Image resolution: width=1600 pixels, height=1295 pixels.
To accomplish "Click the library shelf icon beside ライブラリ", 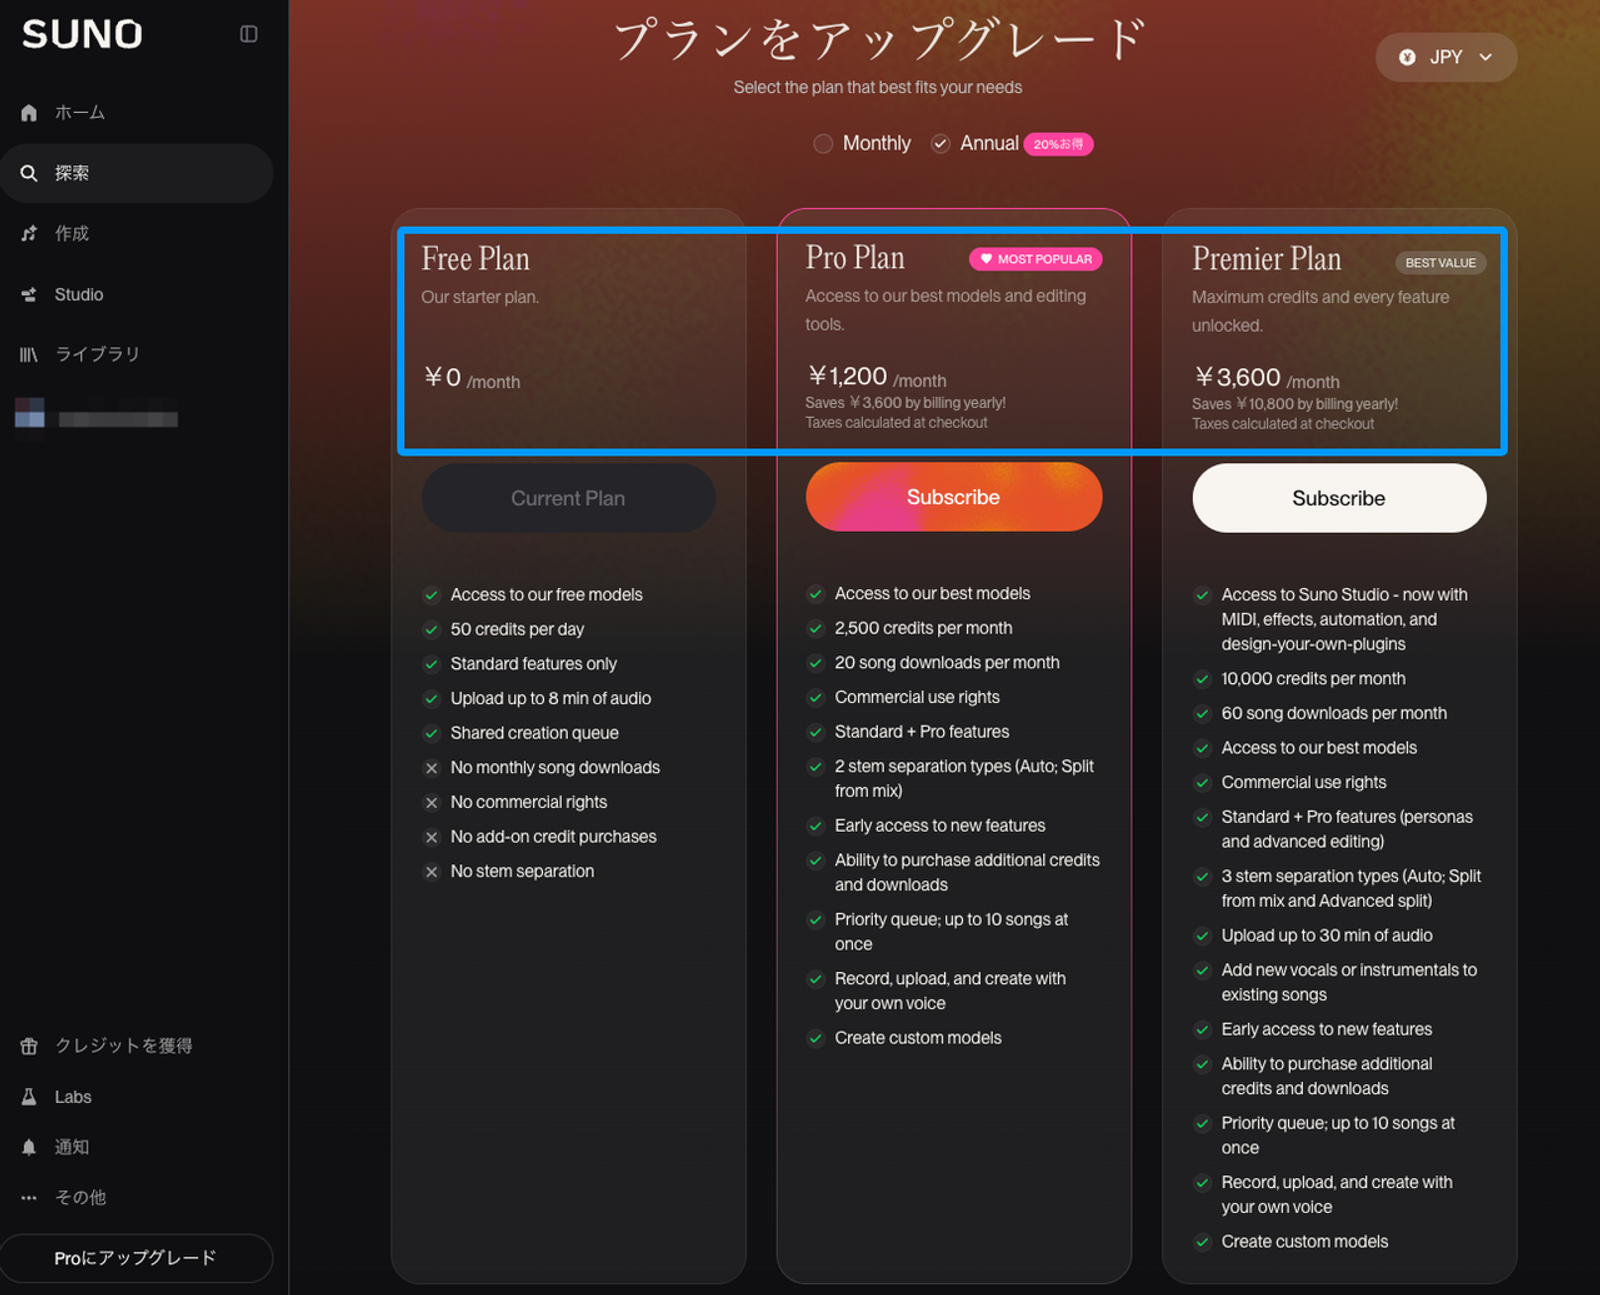I will (x=29, y=354).
